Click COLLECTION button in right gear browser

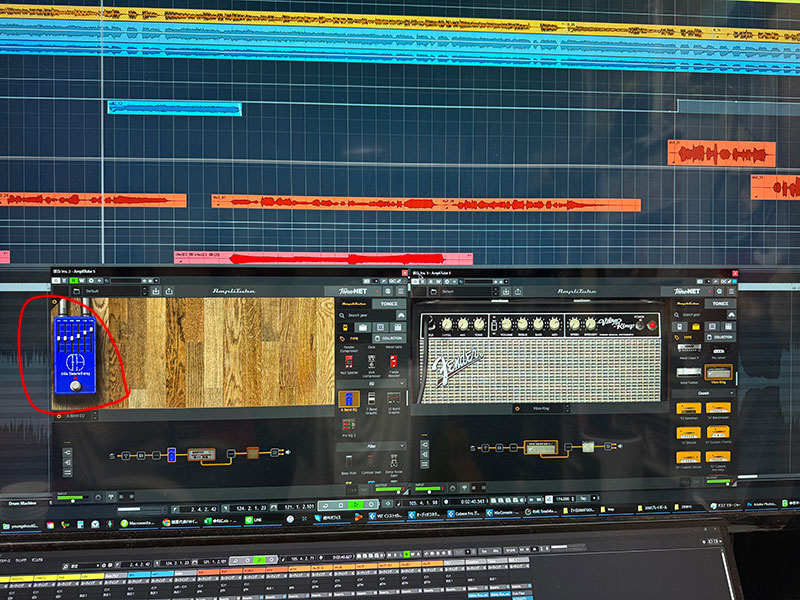[720, 337]
